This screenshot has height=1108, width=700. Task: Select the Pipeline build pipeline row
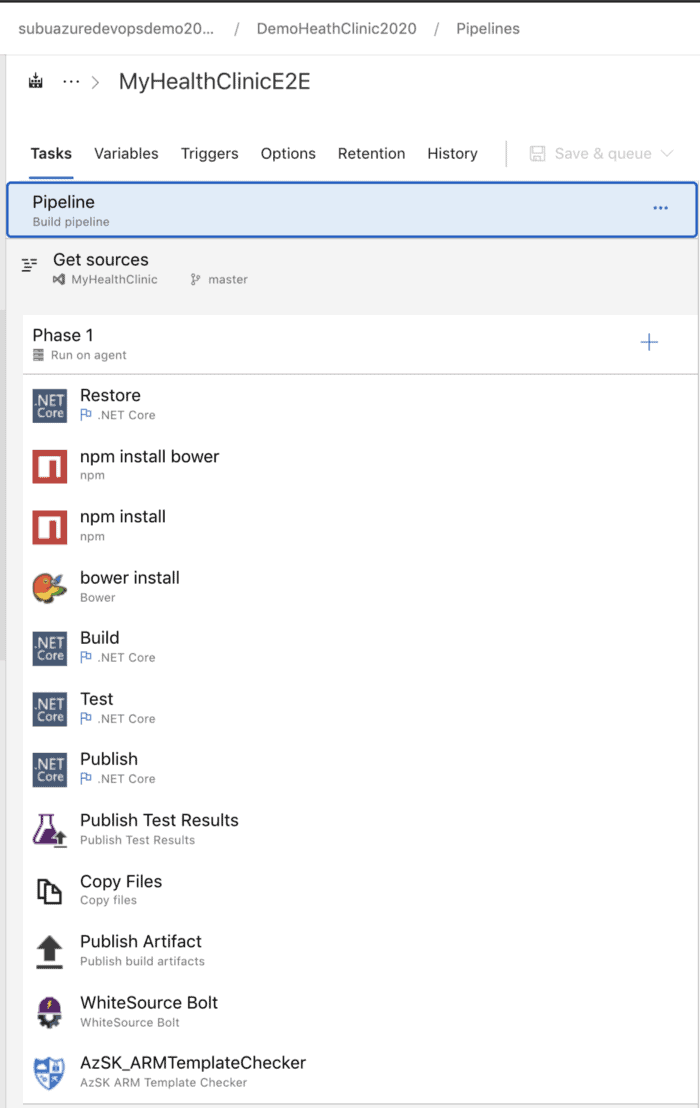(352, 210)
